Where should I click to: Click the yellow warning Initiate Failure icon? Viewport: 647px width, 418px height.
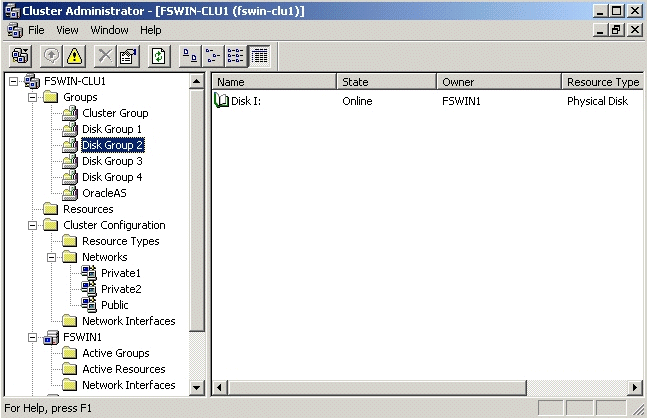coord(74,56)
